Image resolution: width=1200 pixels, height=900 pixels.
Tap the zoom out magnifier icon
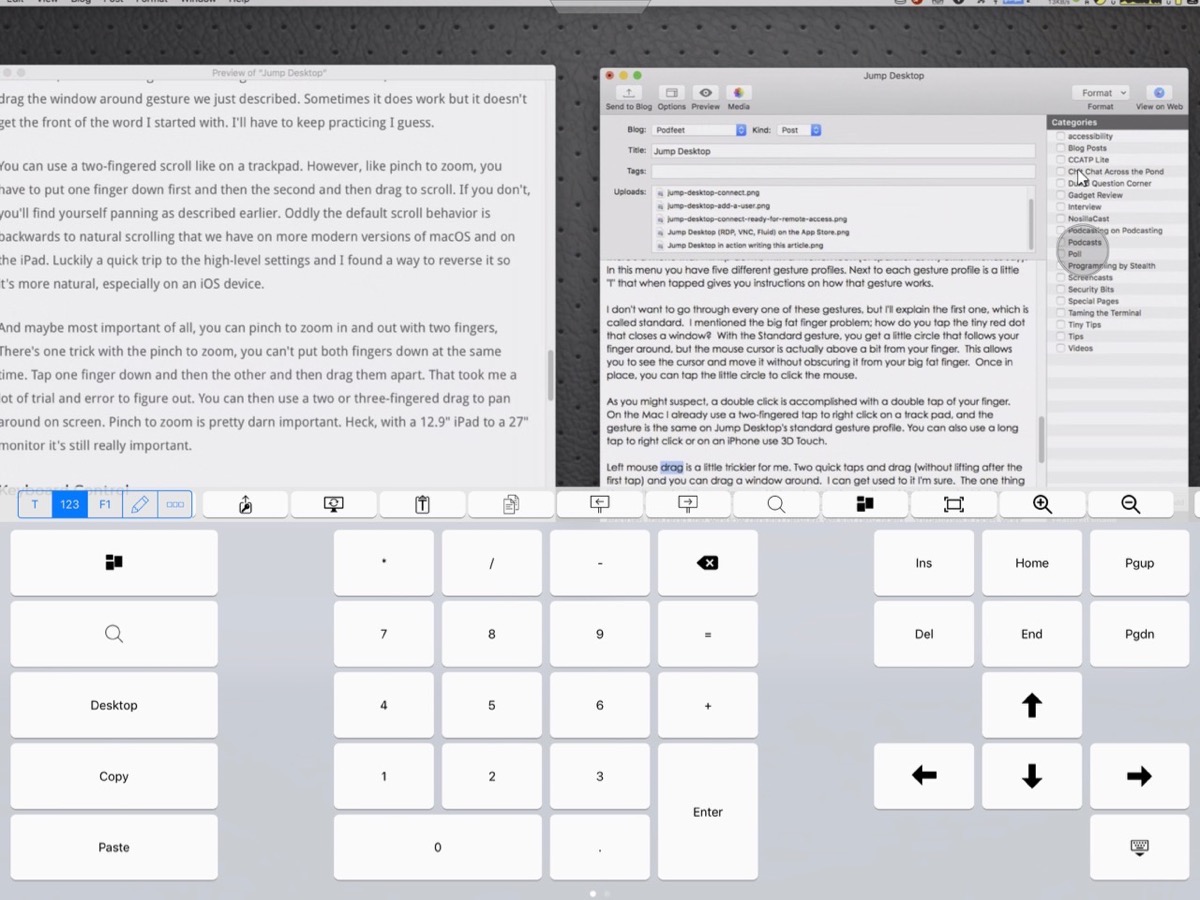1130,505
